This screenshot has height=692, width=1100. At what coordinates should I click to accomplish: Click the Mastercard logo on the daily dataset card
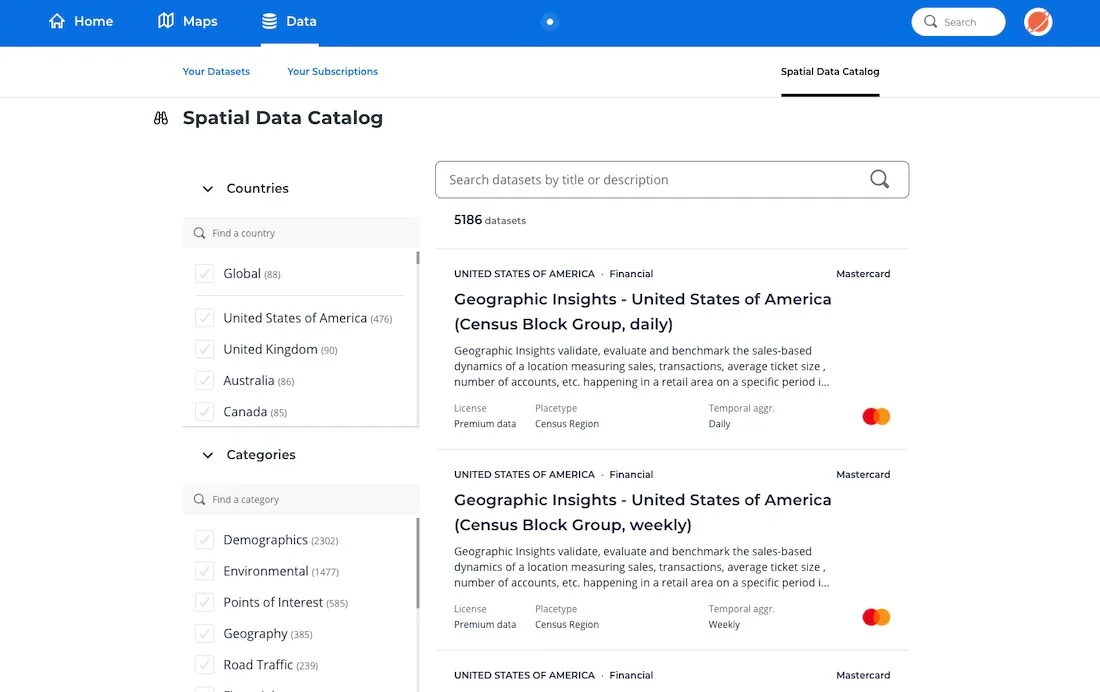click(x=876, y=416)
